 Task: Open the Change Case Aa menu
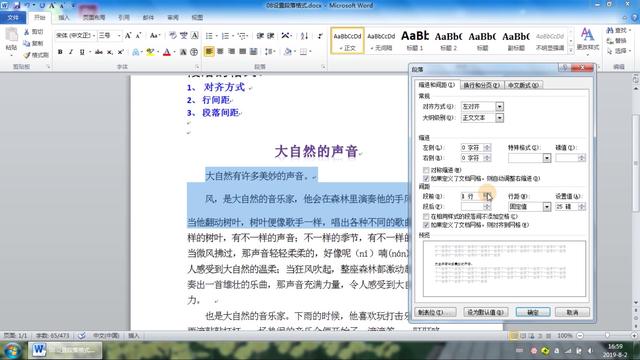[x=154, y=36]
